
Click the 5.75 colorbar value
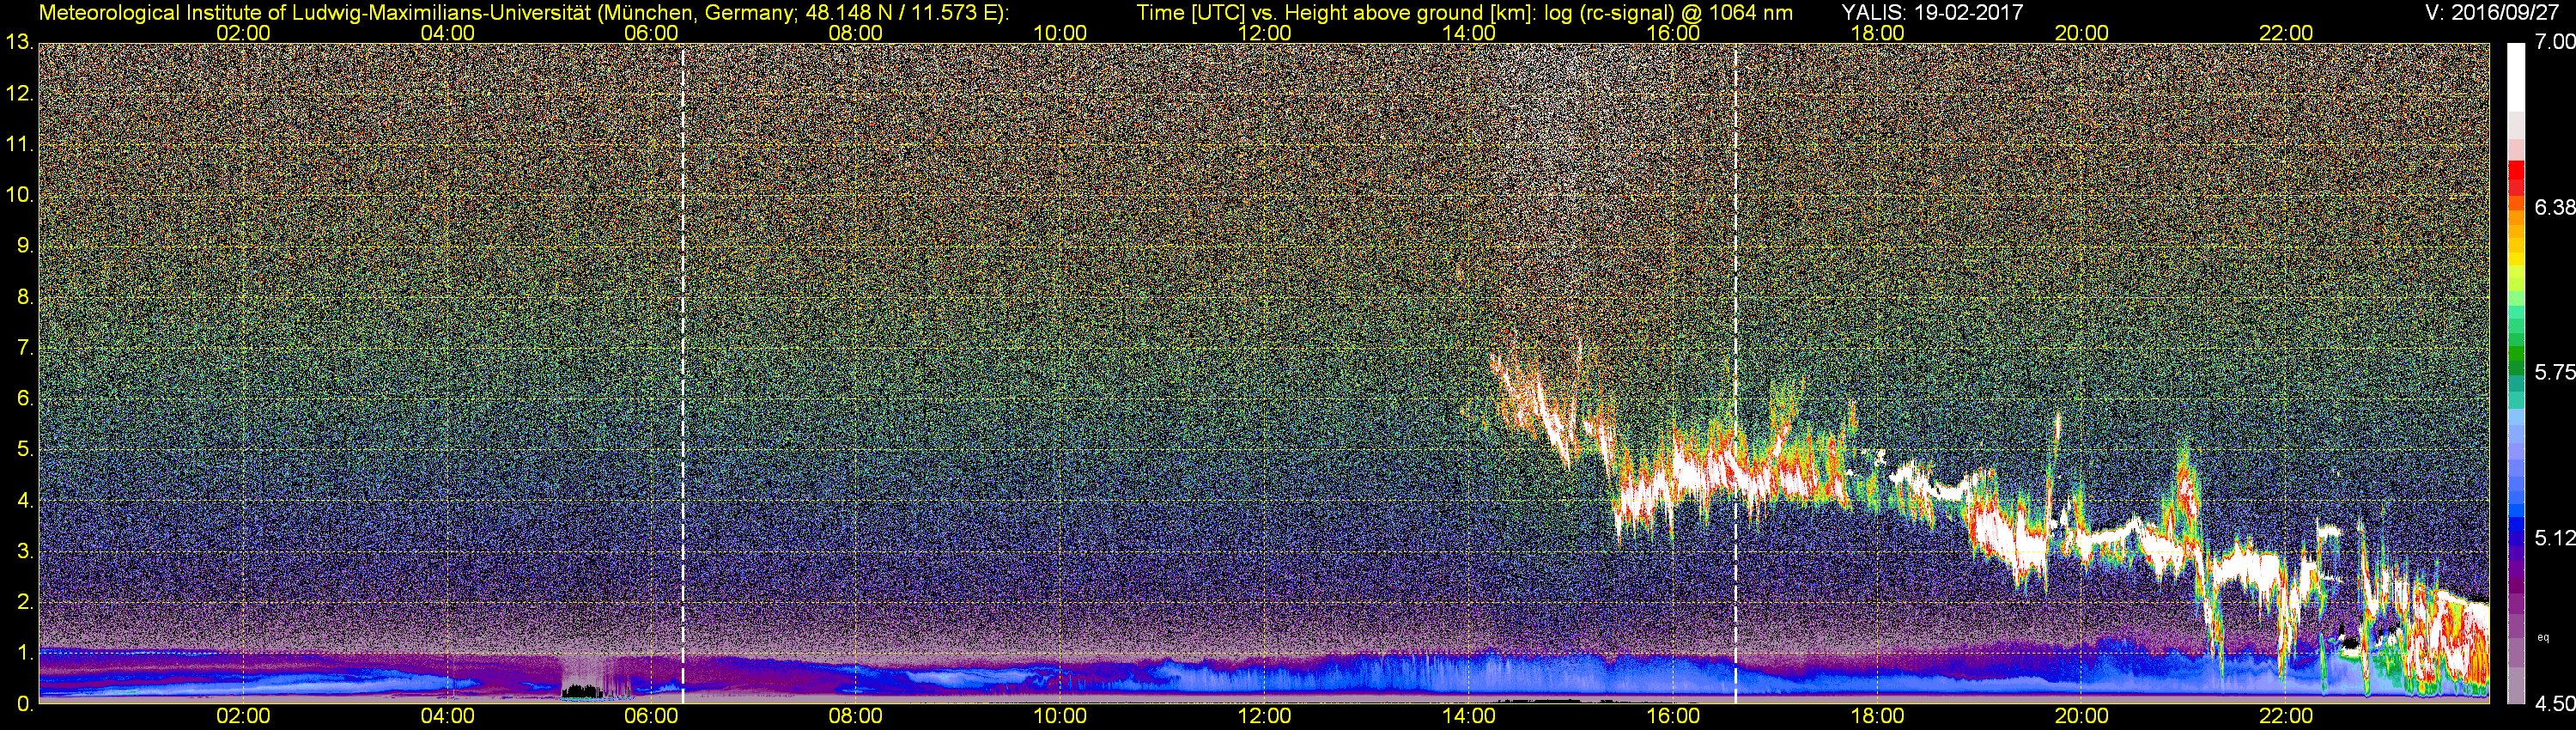point(2555,372)
